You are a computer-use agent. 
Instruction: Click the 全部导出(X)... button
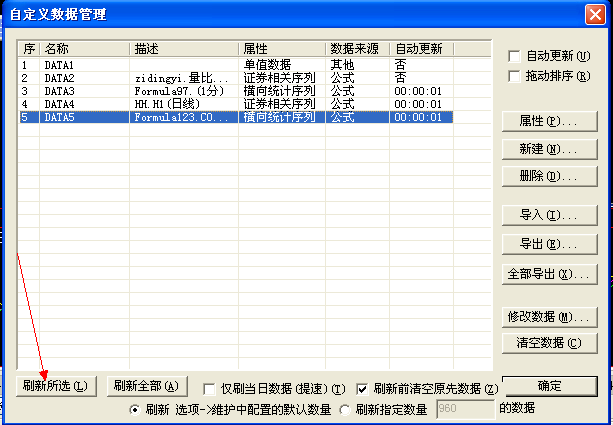point(550,274)
